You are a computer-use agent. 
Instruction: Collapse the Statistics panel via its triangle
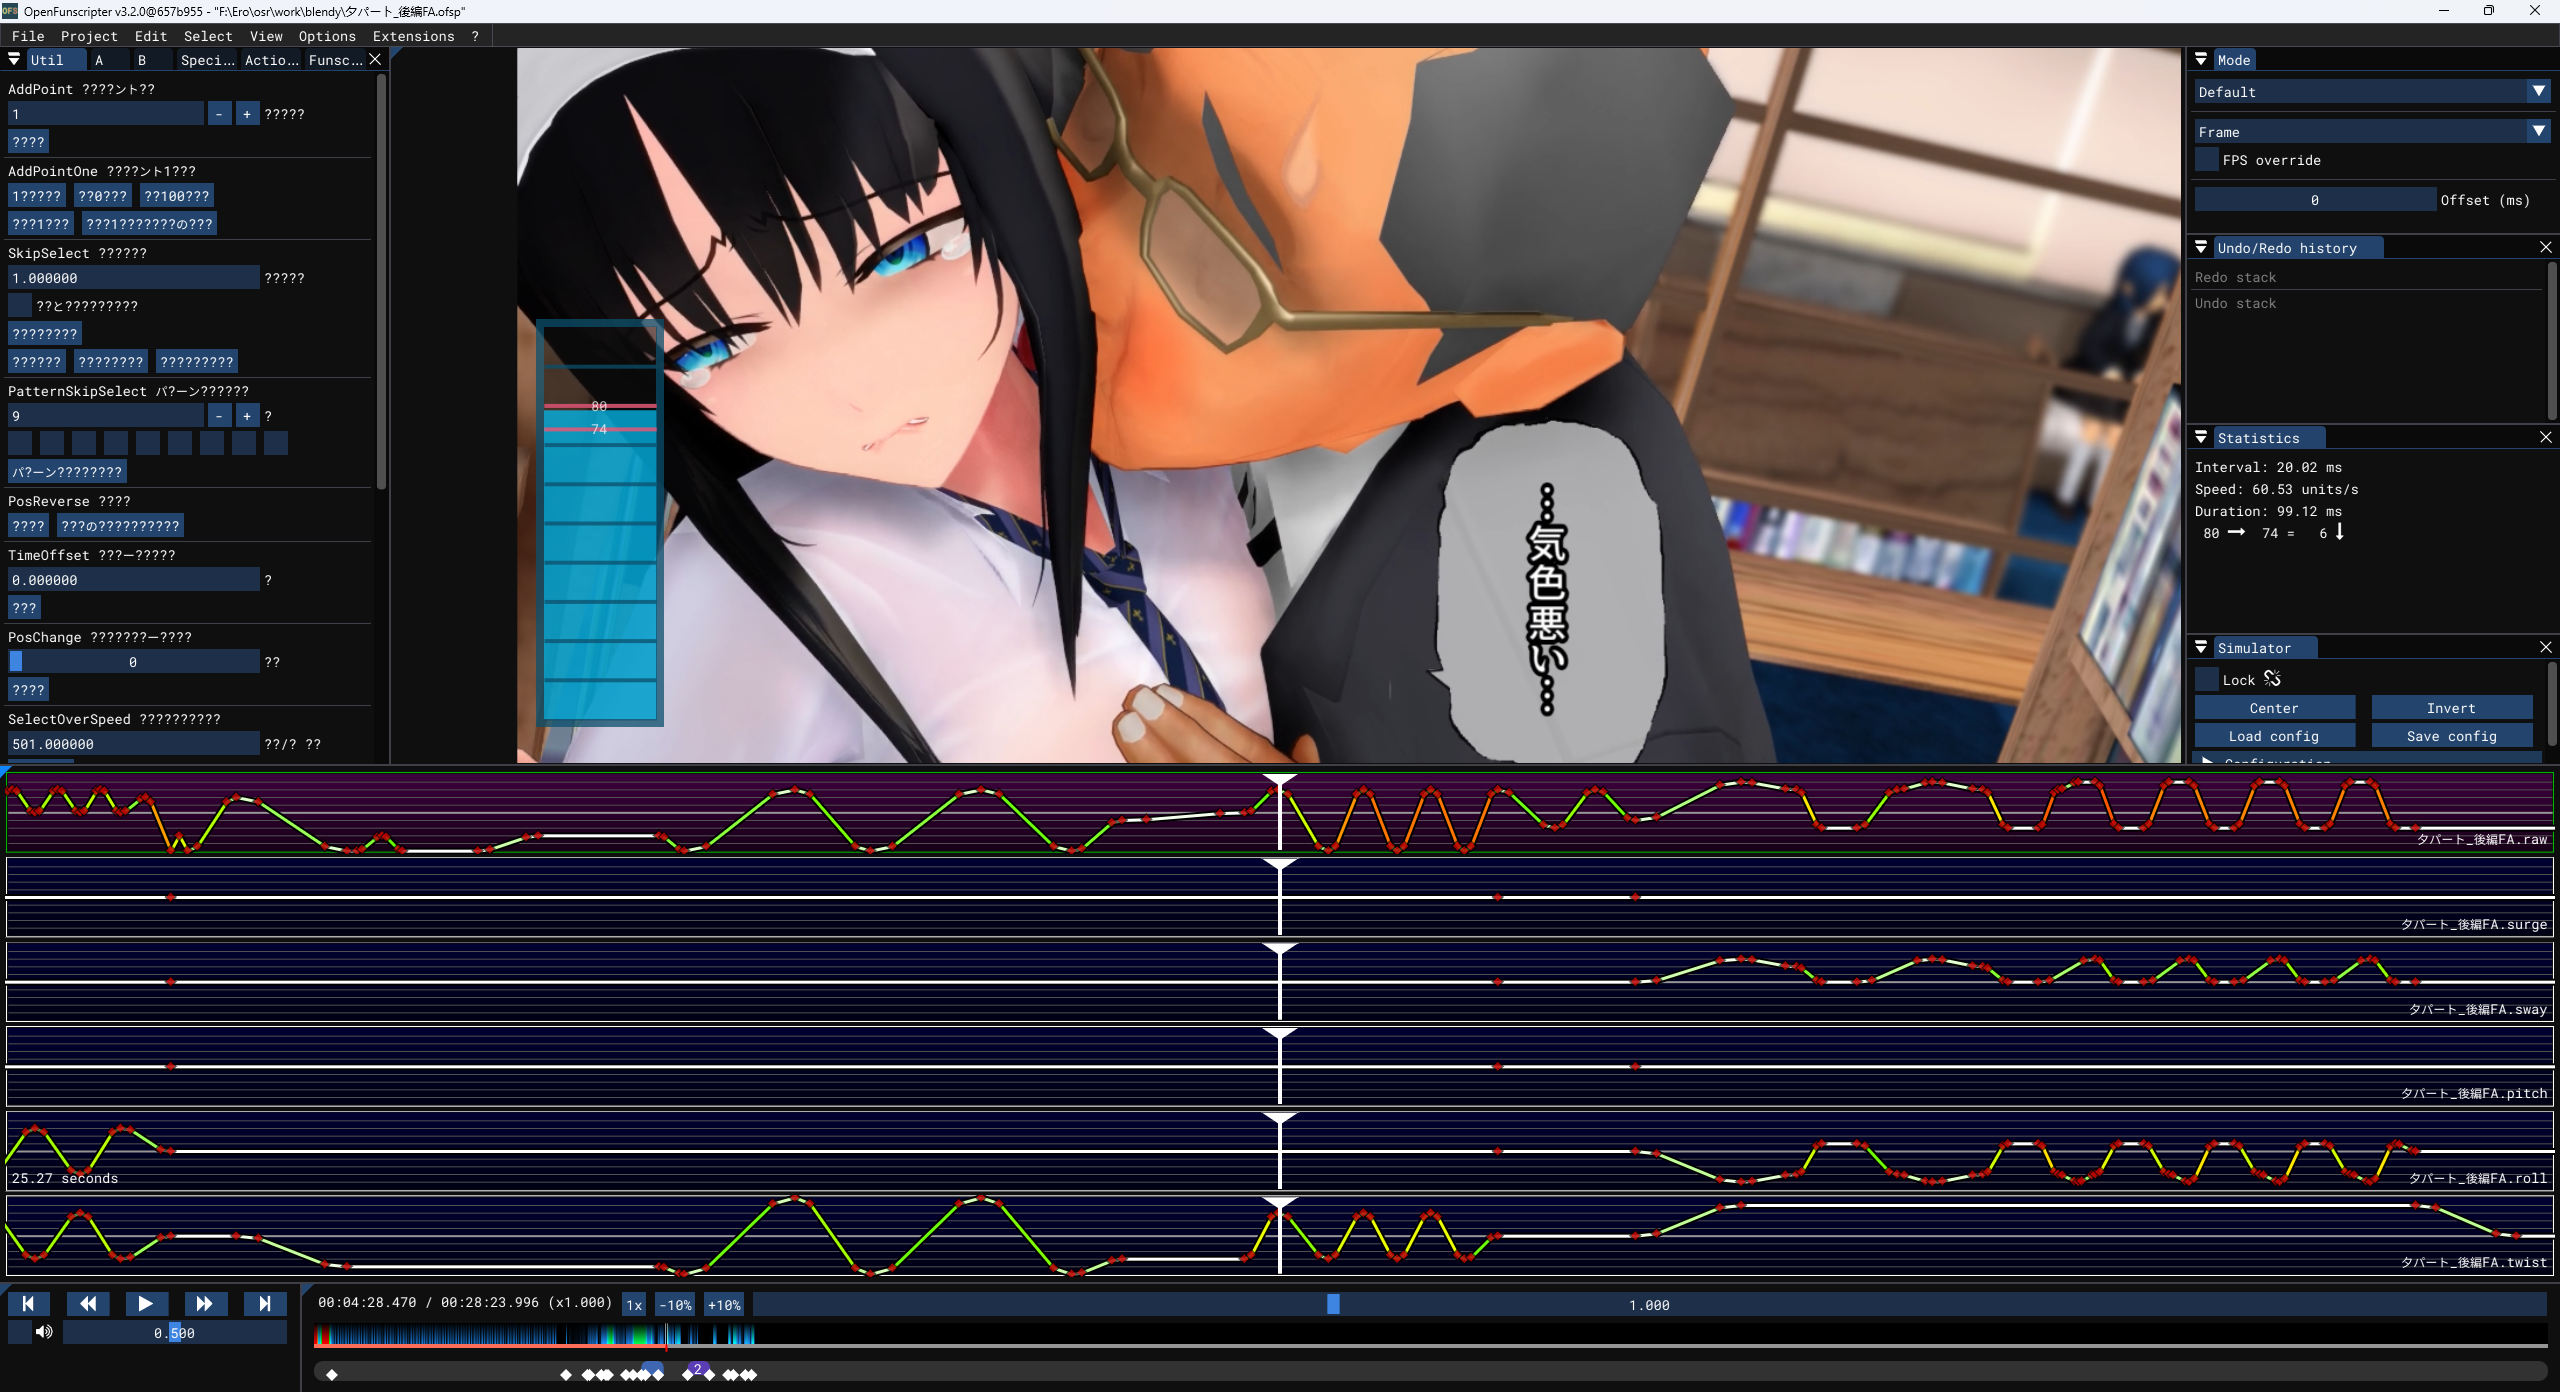click(2201, 437)
